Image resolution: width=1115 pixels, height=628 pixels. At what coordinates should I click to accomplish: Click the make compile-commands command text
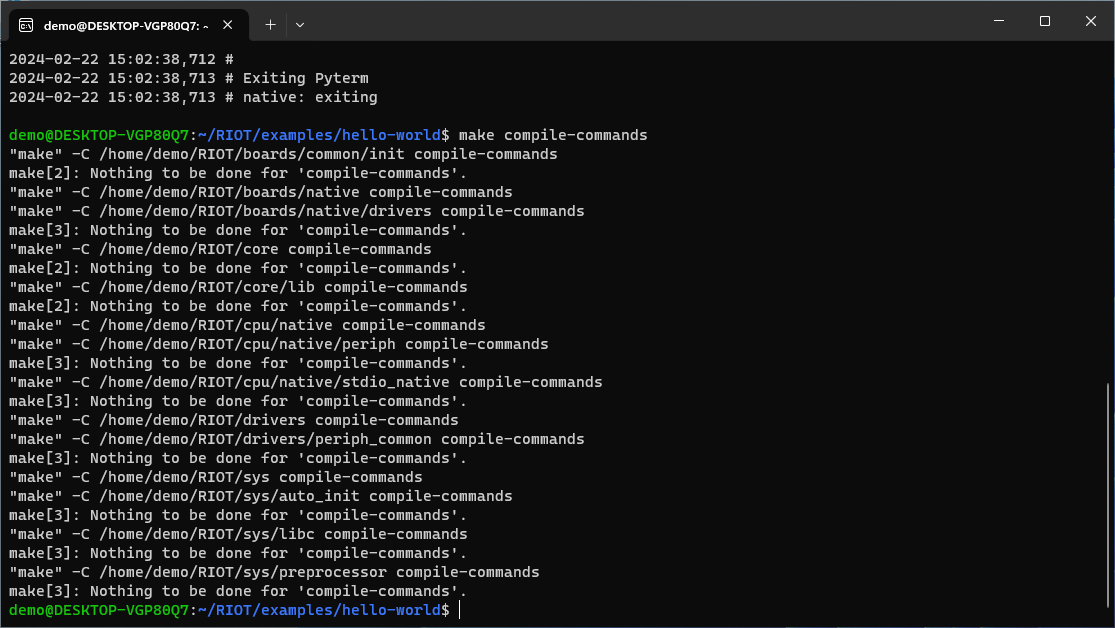tap(553, 134)
